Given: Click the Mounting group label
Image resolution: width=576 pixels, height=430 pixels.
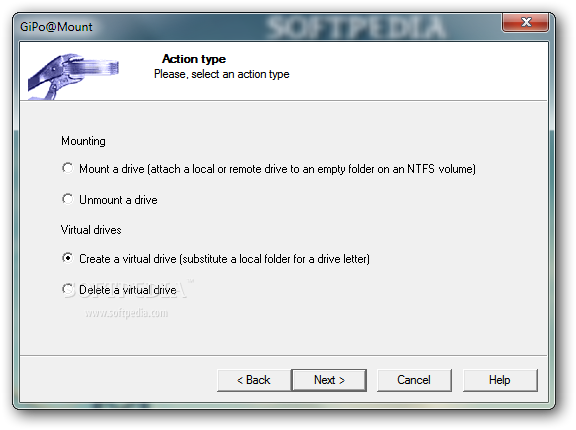Looking at the screenshot, I should (x=83, y=141).
